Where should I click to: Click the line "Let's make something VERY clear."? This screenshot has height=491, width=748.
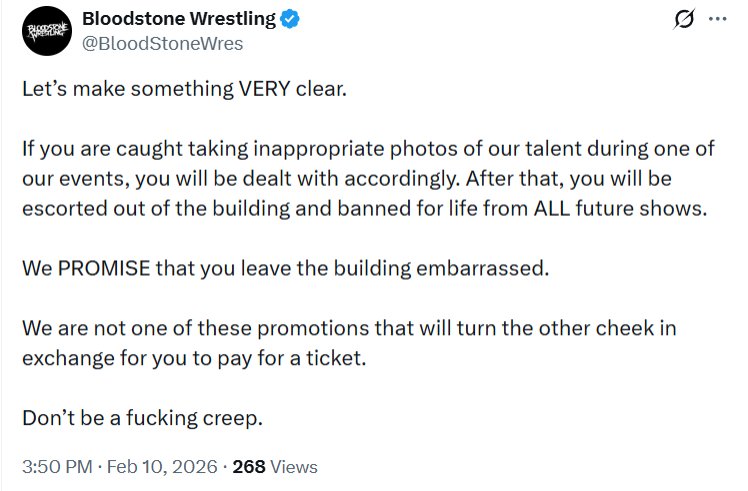point(182,87)
